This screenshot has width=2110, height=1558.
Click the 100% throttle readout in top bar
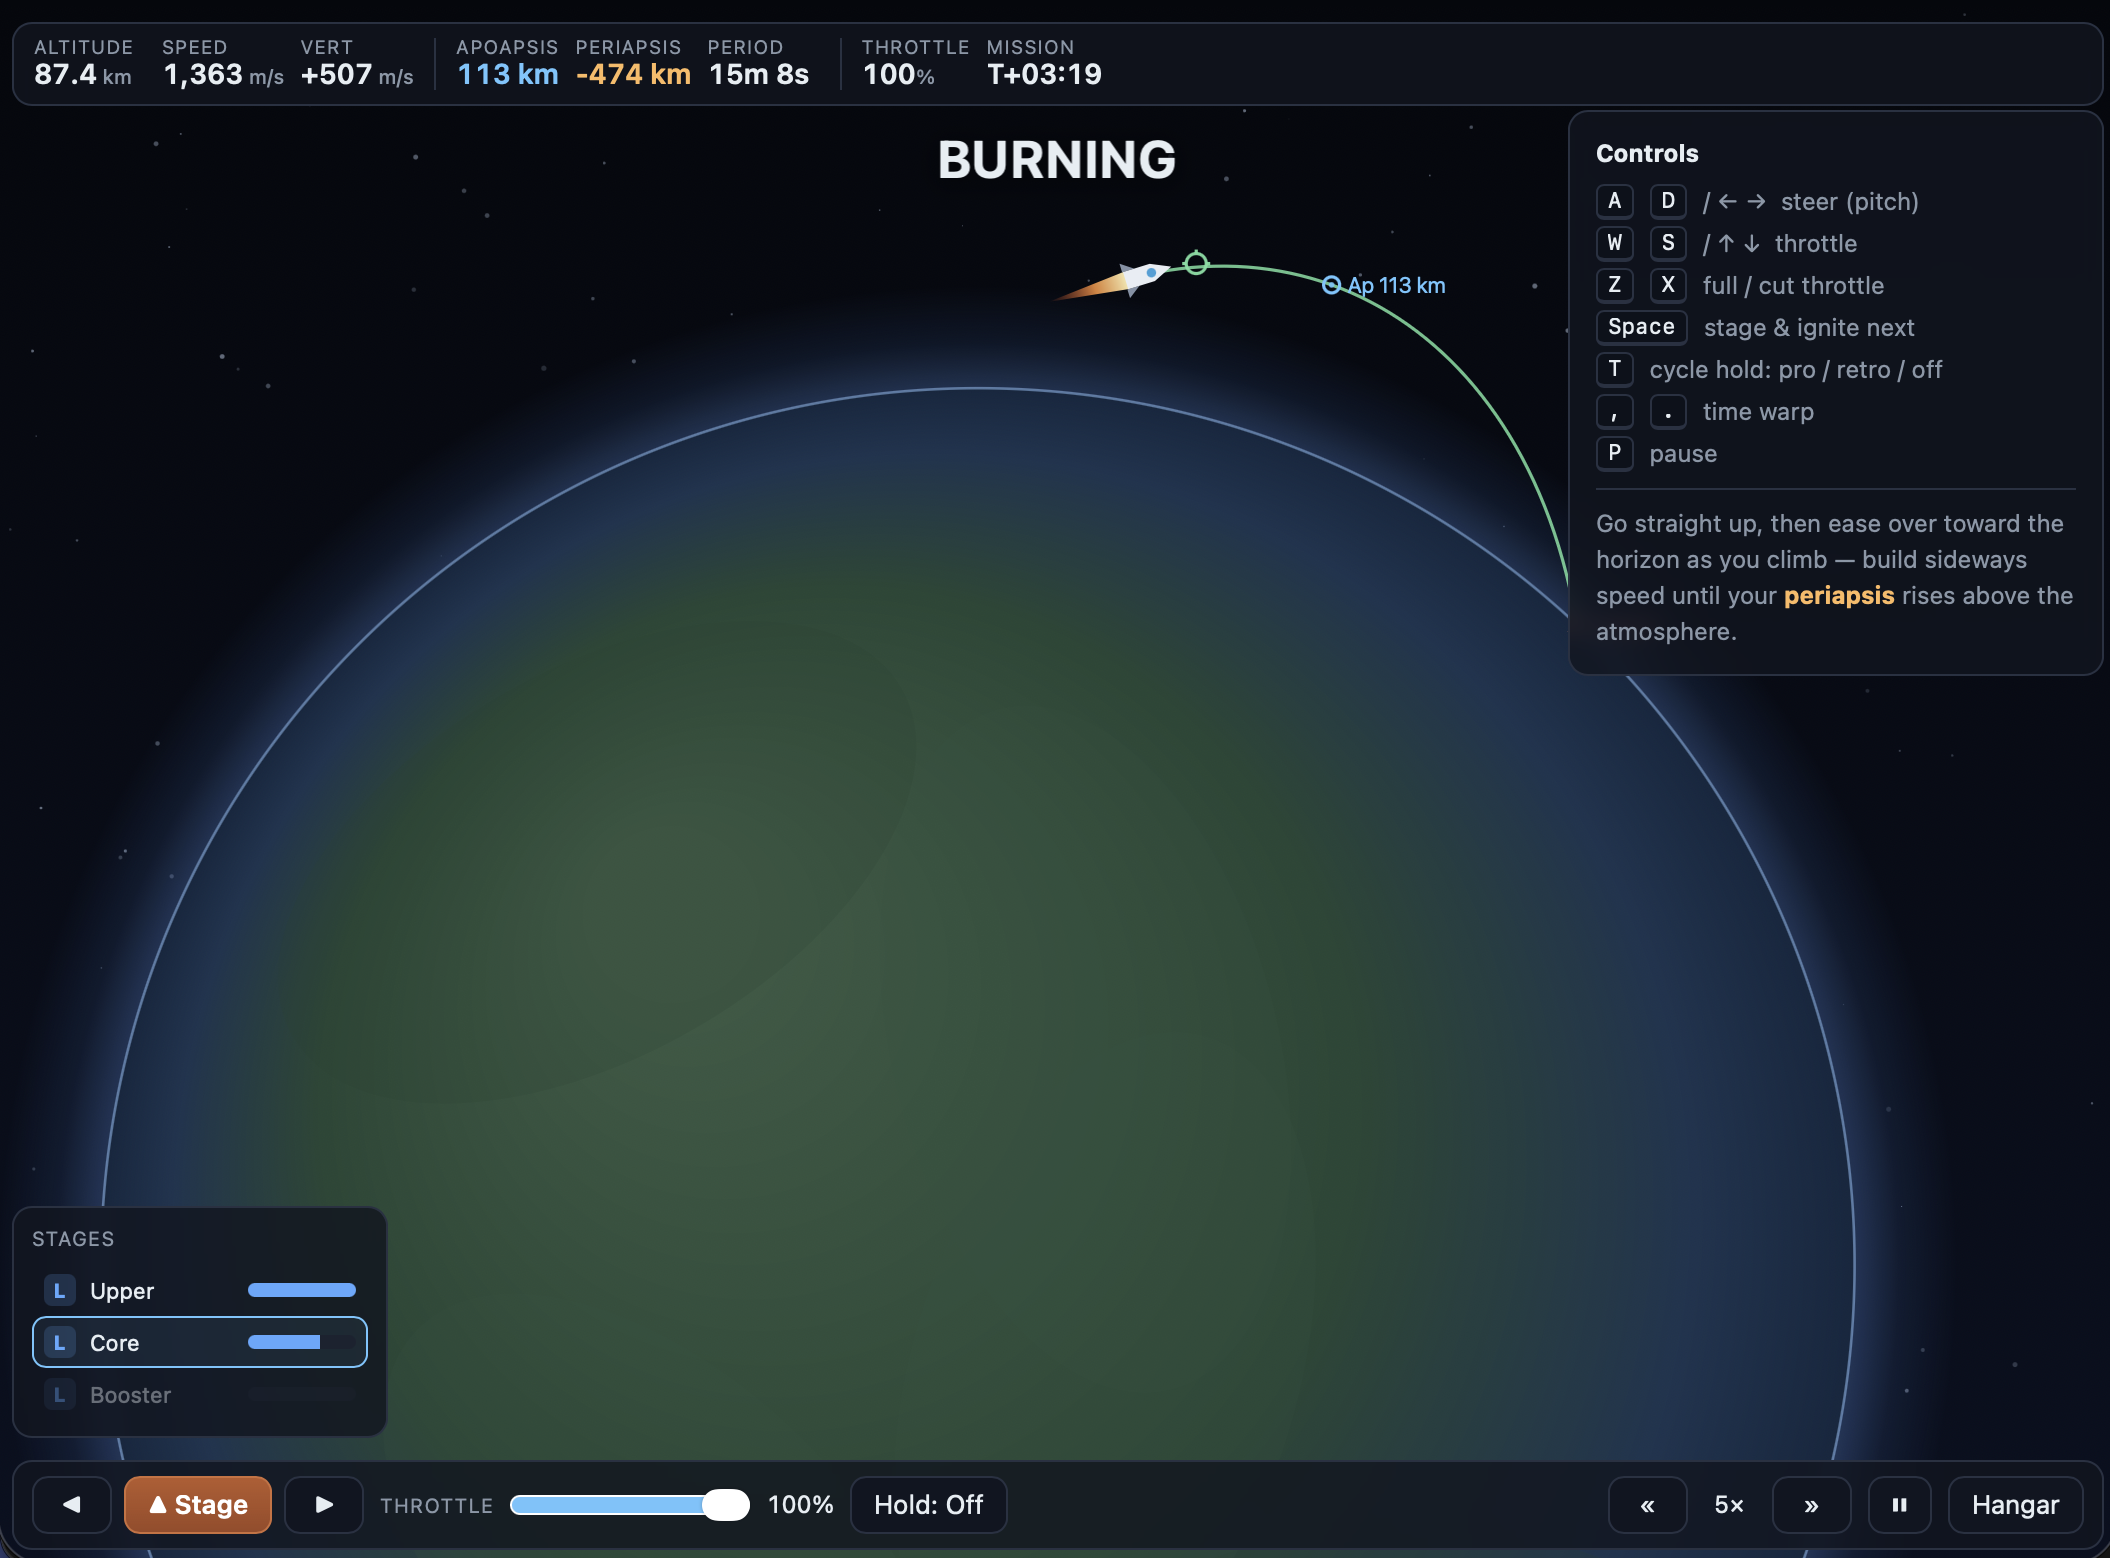899,74
